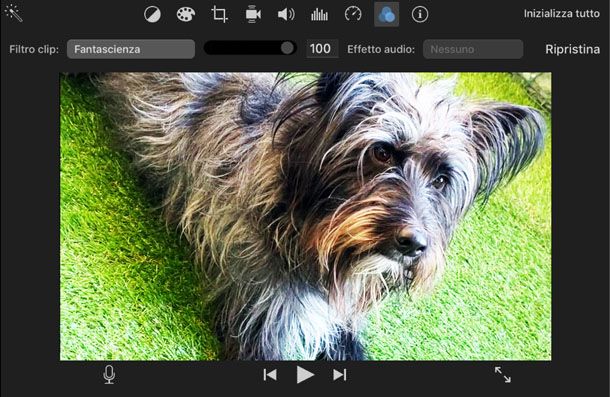610x397 pixels.
Task: Play the video preview
Action: [305, 375]
